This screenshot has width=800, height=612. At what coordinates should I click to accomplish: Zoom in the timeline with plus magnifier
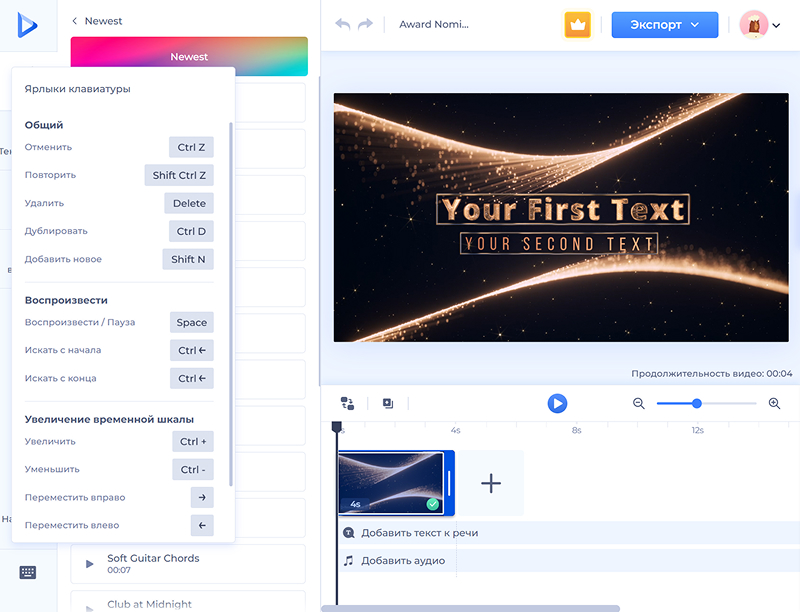tap(774, 403)
